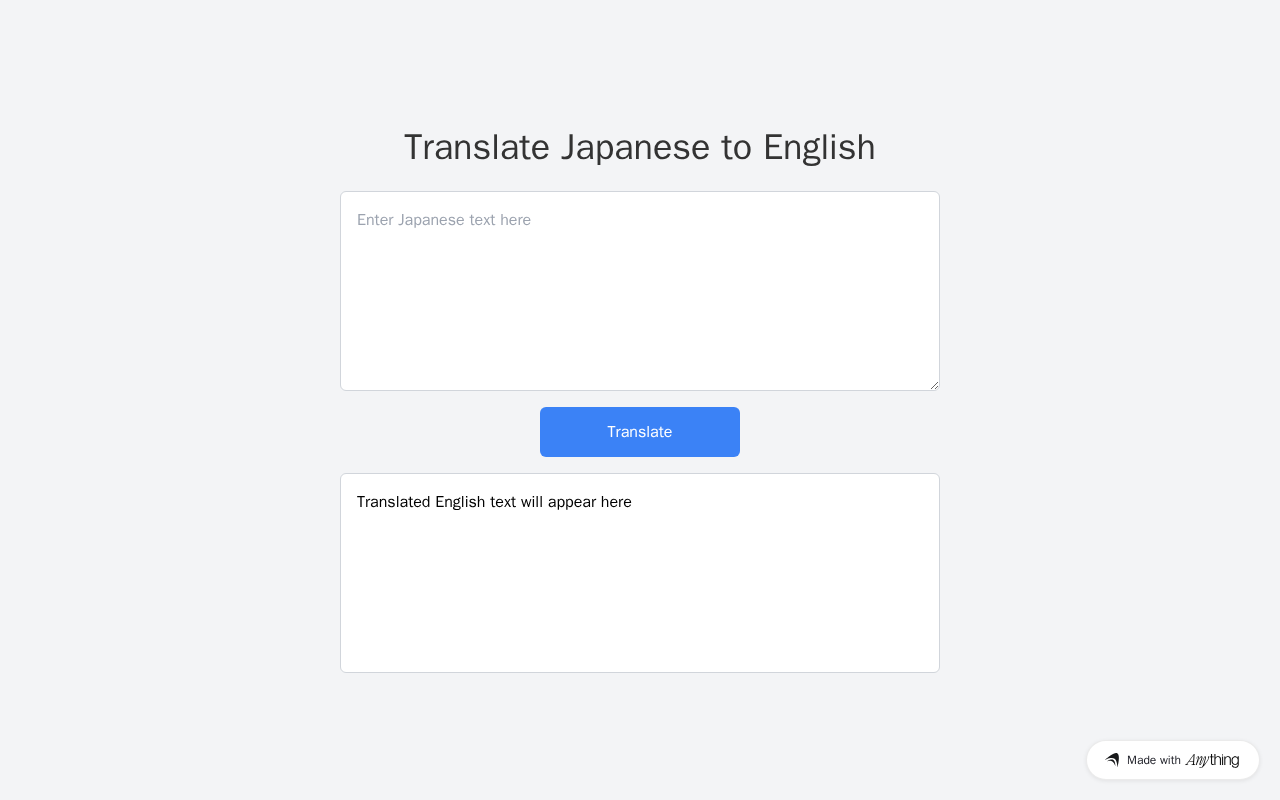The height and width of the screenshot is (800, 1280).
Task: Click the wing logo icon in the badge
Action: point(1112,760)
